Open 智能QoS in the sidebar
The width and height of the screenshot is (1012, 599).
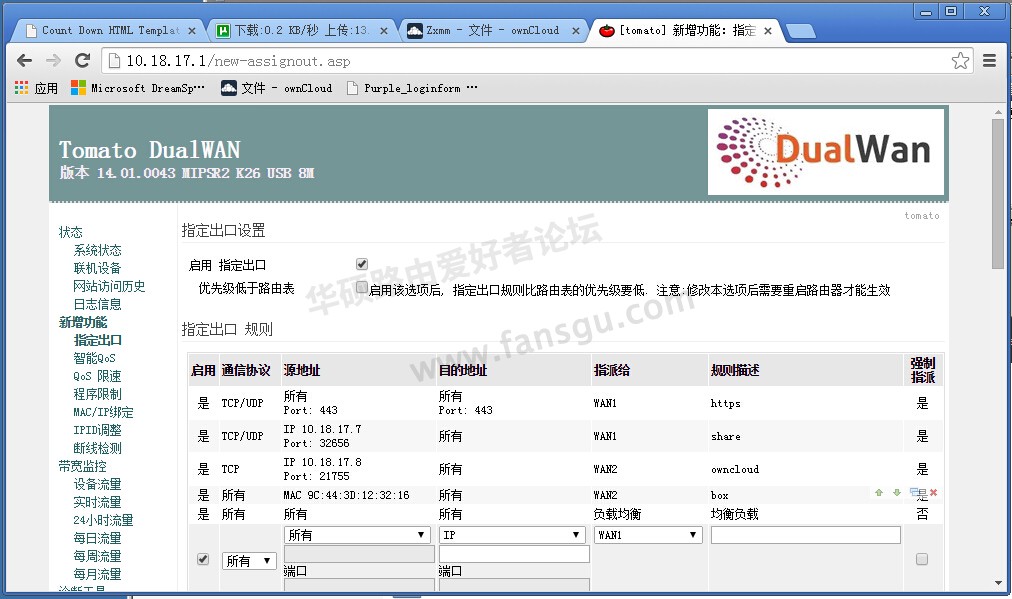(x=94, y=358)
